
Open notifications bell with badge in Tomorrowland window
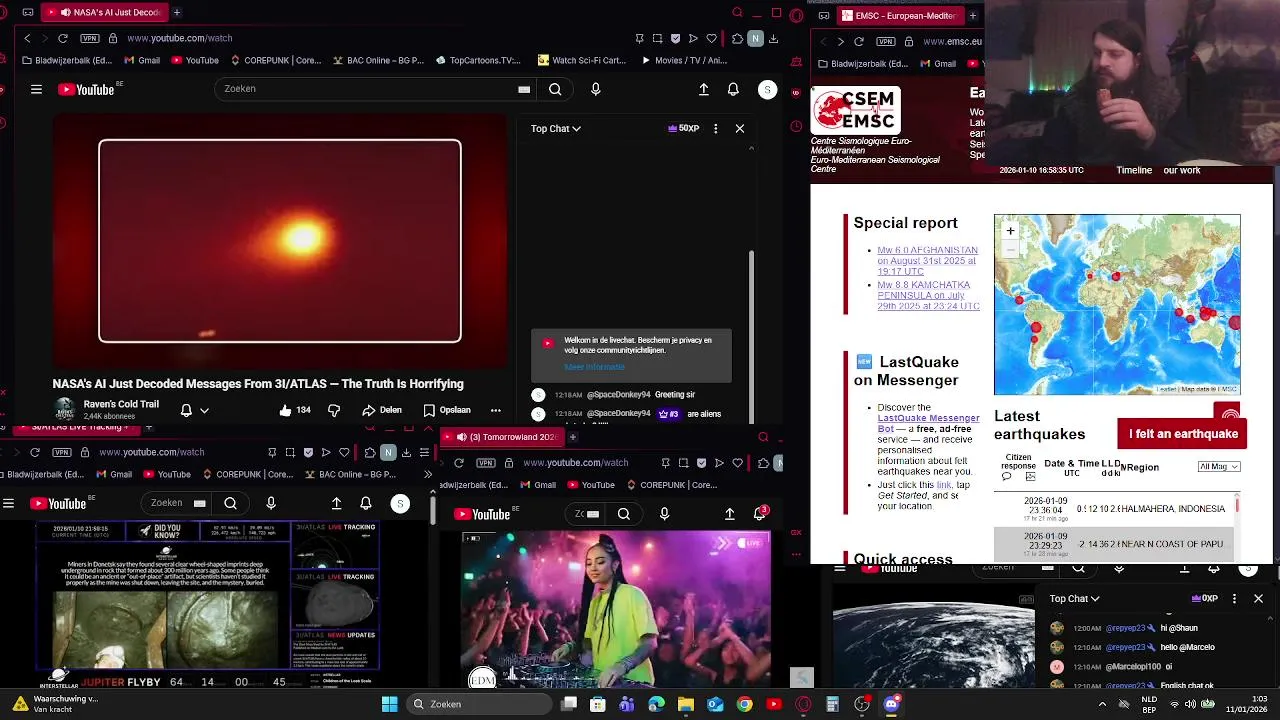coord(760,513)
